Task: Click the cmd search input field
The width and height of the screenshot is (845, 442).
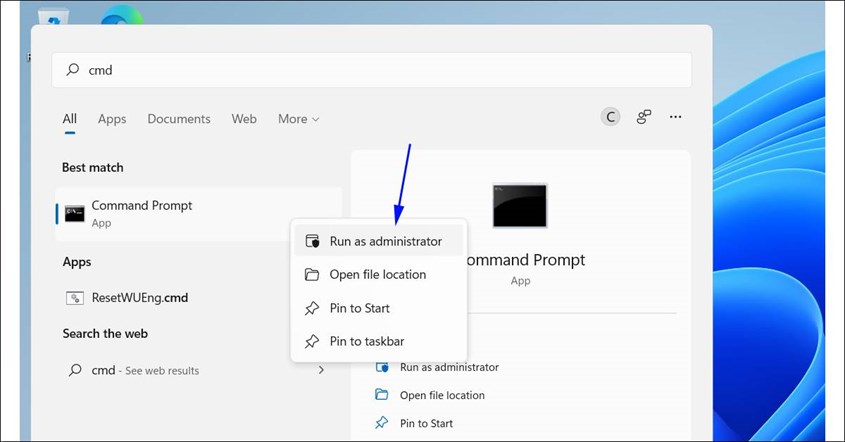Action: pos(371,70)
